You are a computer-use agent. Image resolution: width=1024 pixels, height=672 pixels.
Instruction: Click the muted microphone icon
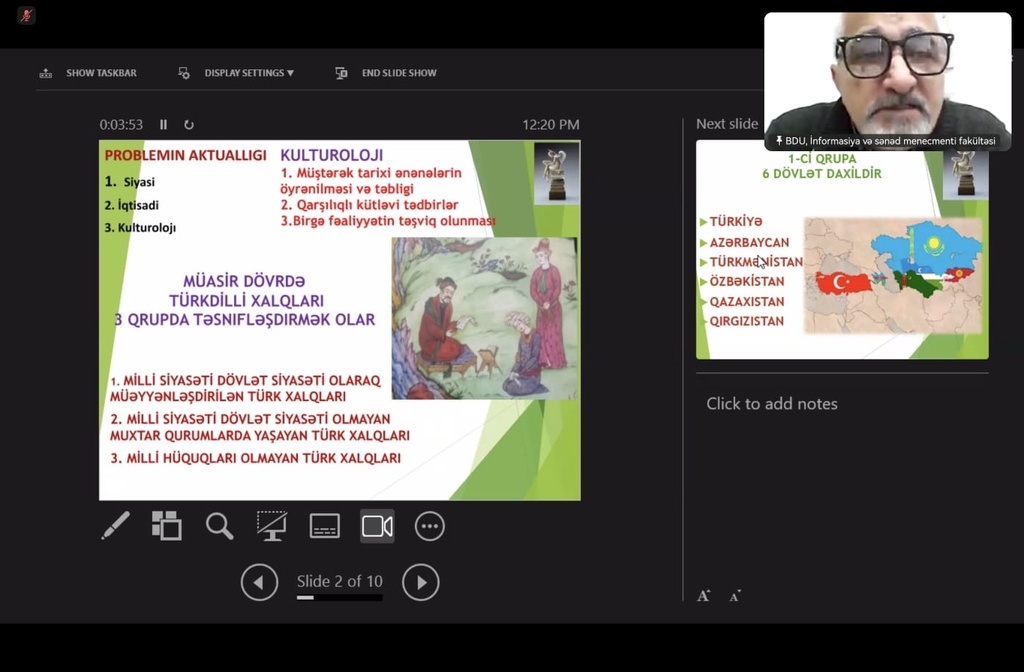tap(26, 15)
